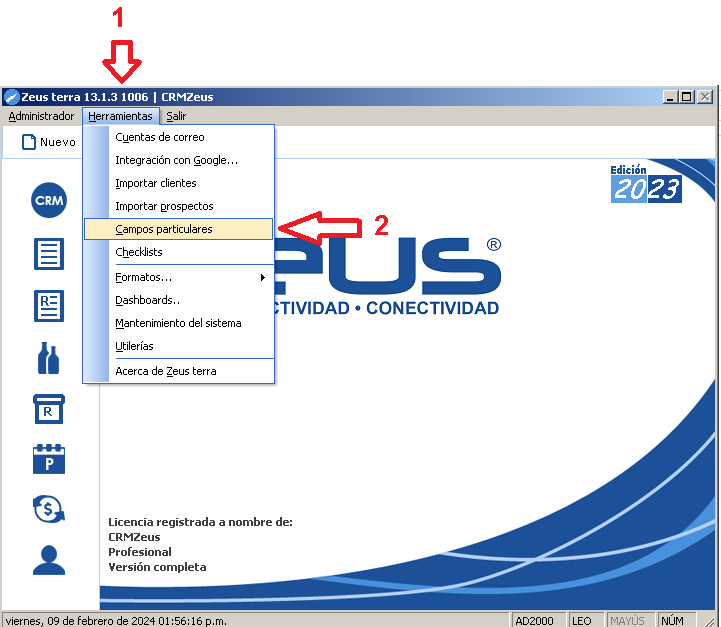Viewport: 721px width, 627px height.
Task: Open Dashboards.. menu entry
Action: tap(179, 300)
